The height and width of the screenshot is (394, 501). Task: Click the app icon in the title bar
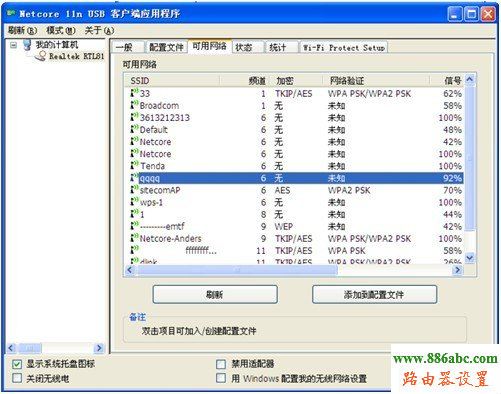11,13
